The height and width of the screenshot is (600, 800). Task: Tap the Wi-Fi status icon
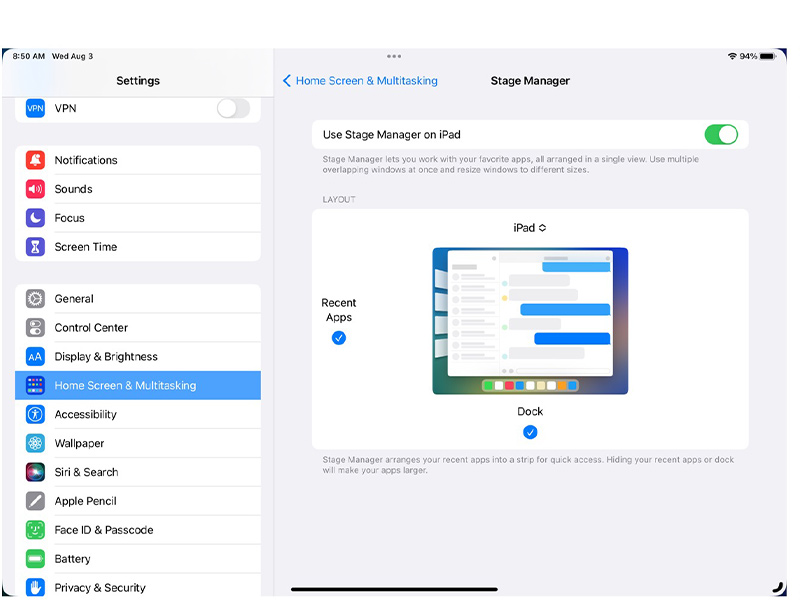pyautogui.click(x=732, y=56)
